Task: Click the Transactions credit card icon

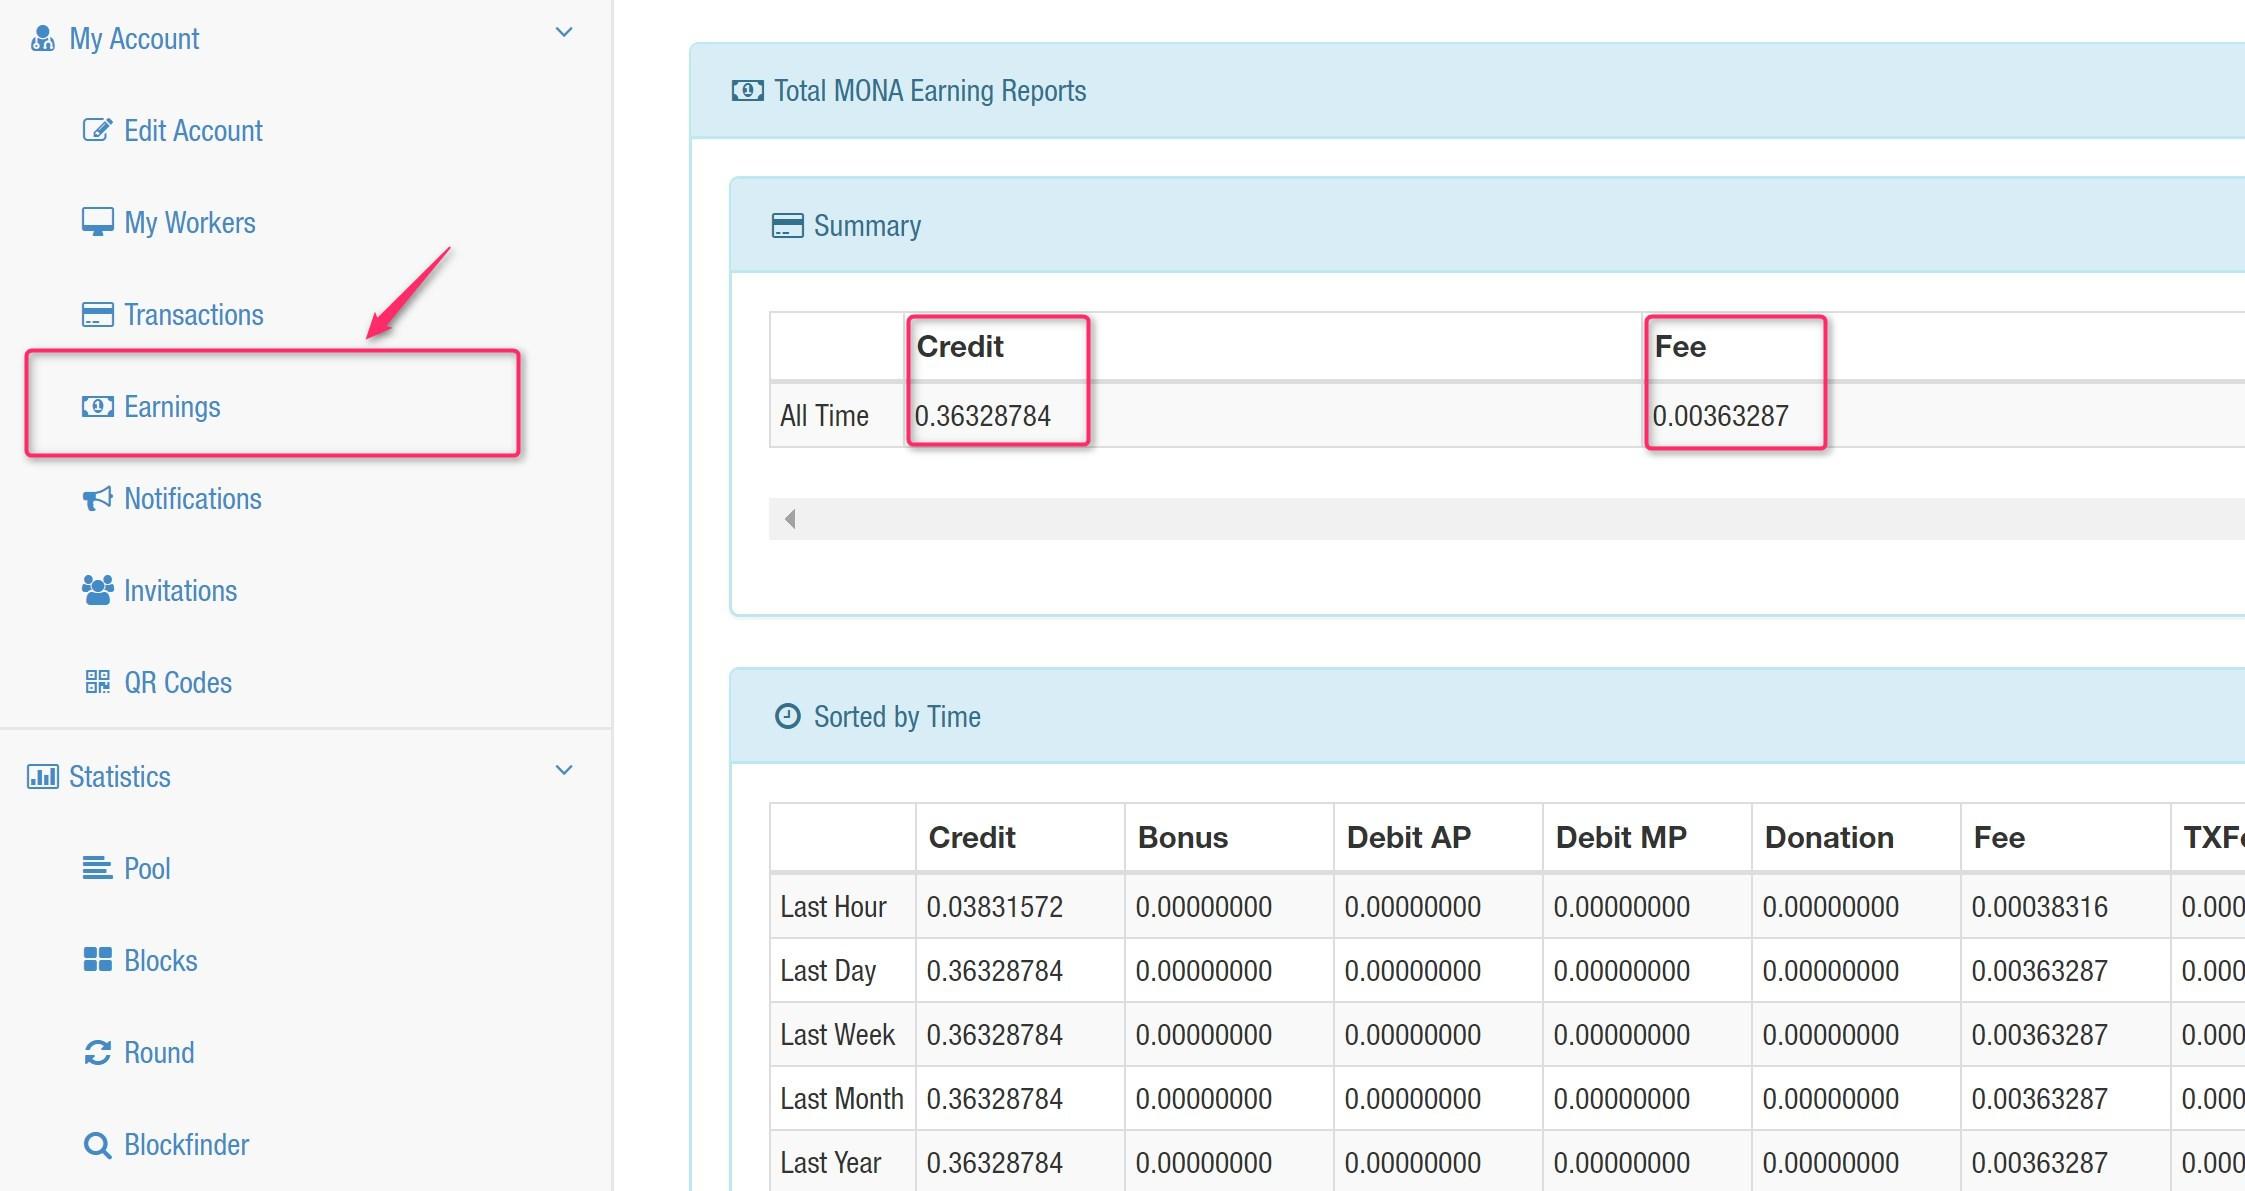Action: click(x=97, y=314)
